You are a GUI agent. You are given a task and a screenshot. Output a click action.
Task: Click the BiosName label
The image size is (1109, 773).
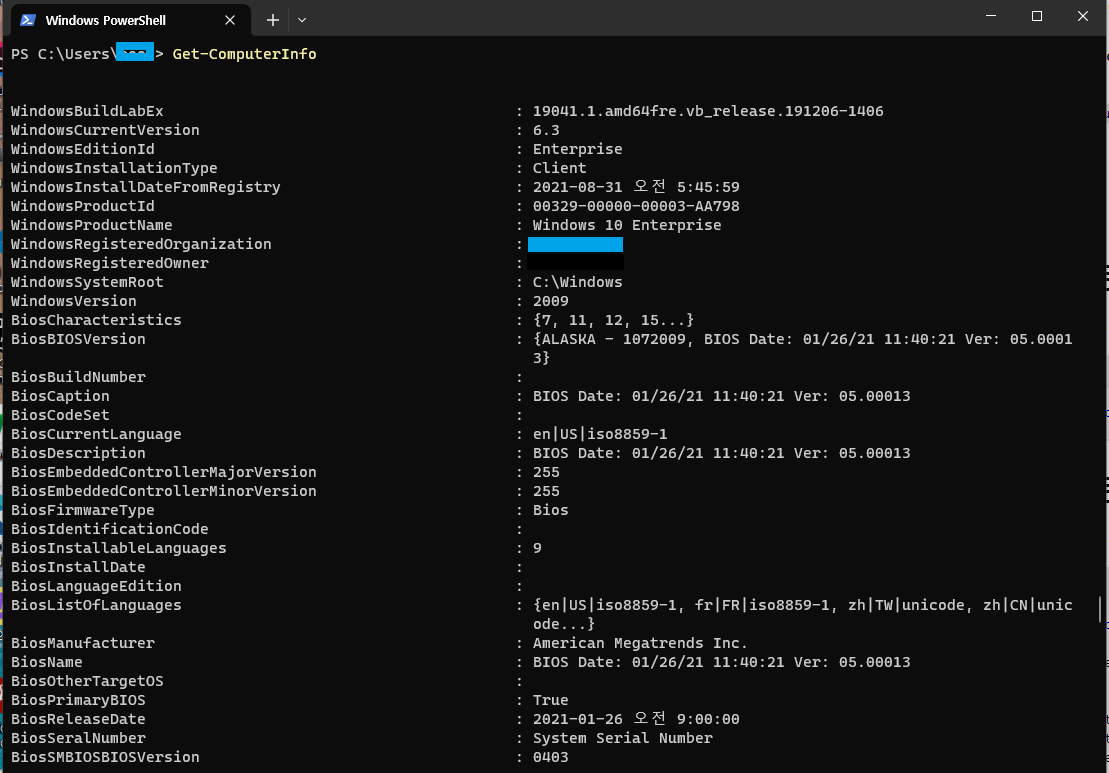click(47, 663)
